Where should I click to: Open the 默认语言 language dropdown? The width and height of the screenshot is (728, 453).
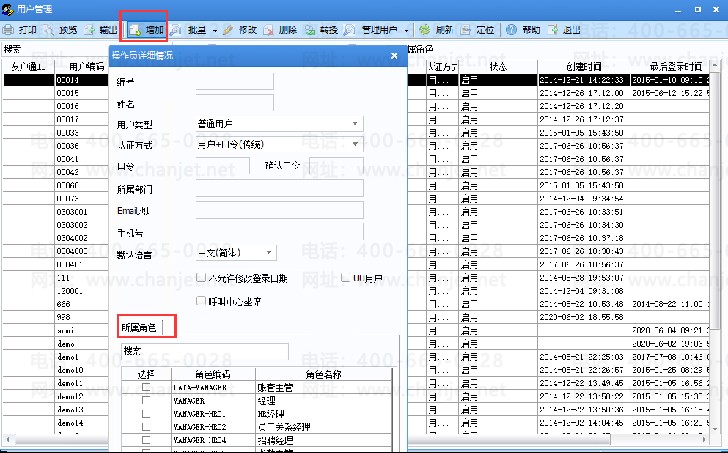236,253
